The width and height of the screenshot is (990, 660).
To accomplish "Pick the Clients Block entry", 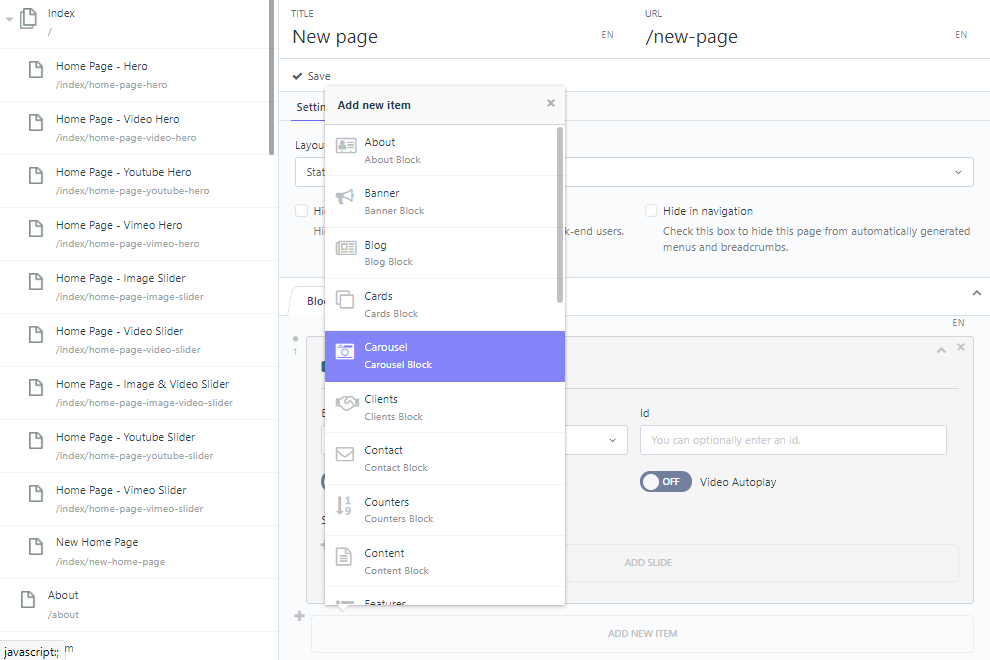I will (444, 407).
